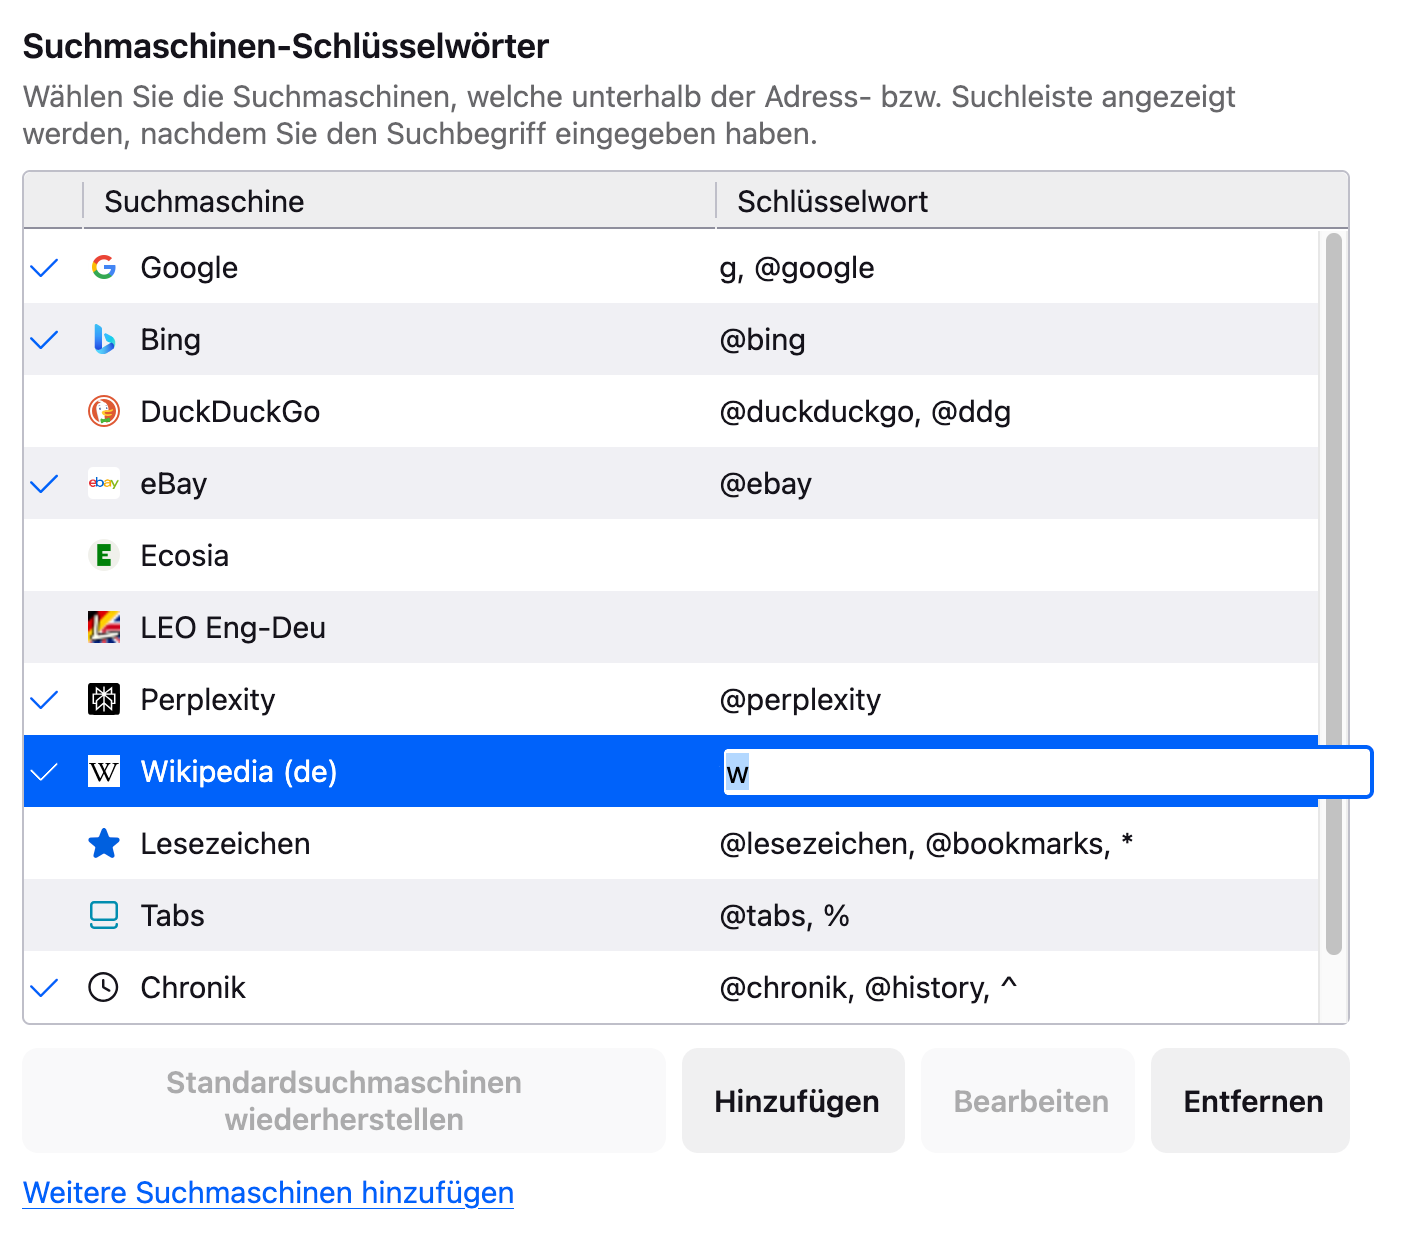Click the Hinzufügen button
The width and height of the screenshot is (1410, 1242).
(796, 1101)
